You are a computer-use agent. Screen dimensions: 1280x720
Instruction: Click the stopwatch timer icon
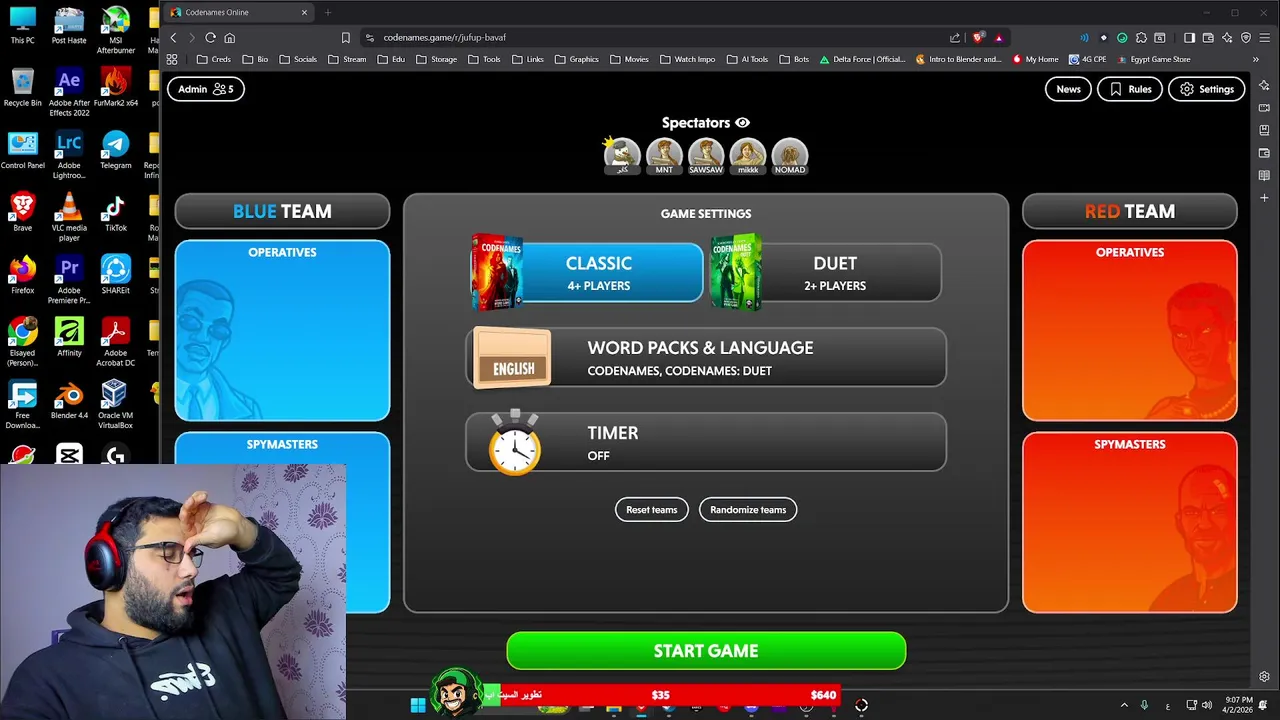tap(515, 443)
